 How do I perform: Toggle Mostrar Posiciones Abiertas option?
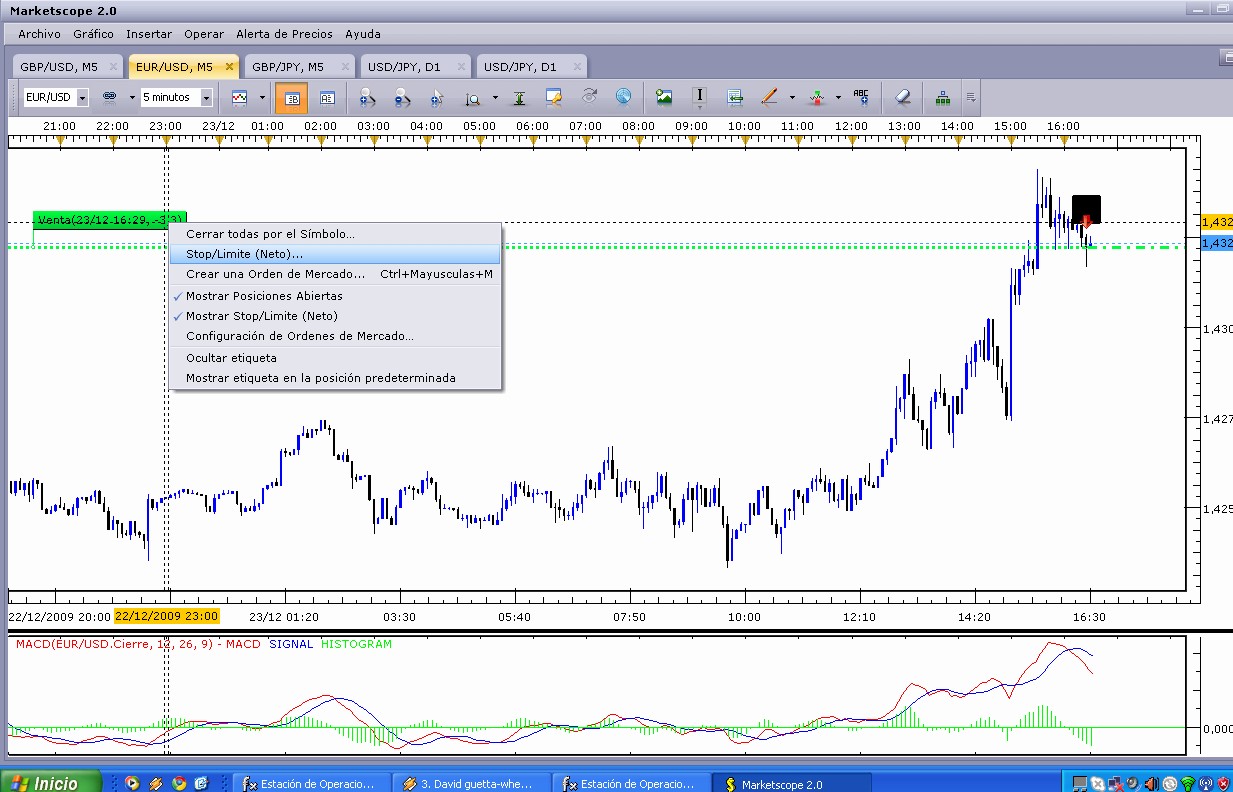(264, 296)
